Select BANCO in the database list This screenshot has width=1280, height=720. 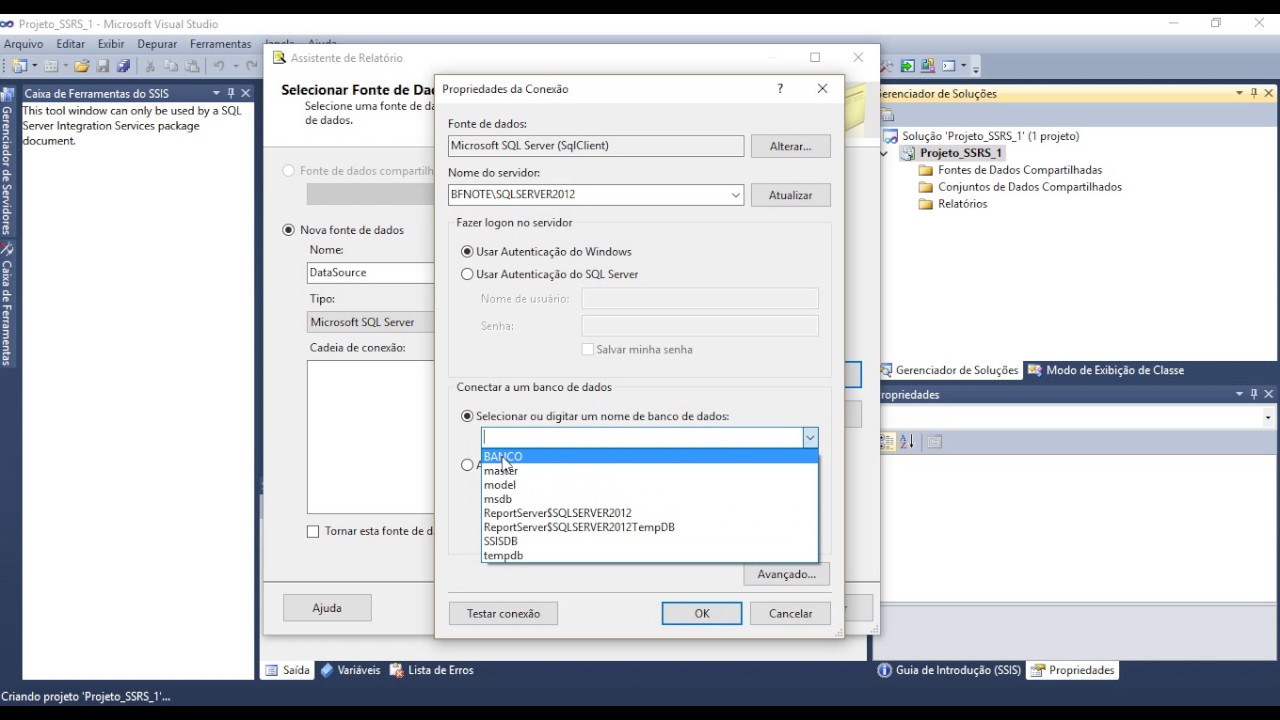pos(650,456)
